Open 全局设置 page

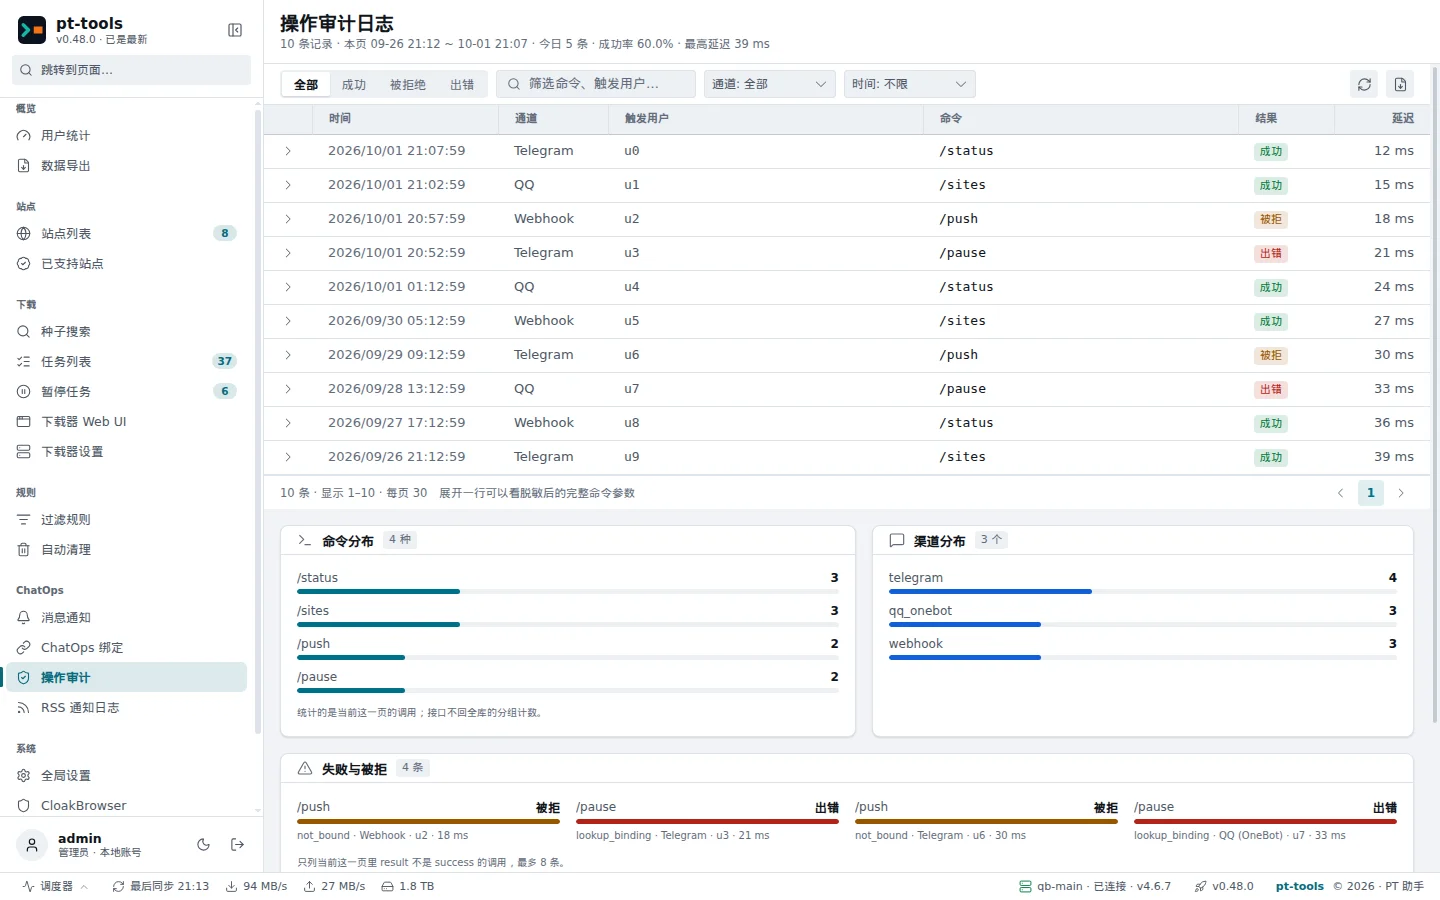[127, 775]
